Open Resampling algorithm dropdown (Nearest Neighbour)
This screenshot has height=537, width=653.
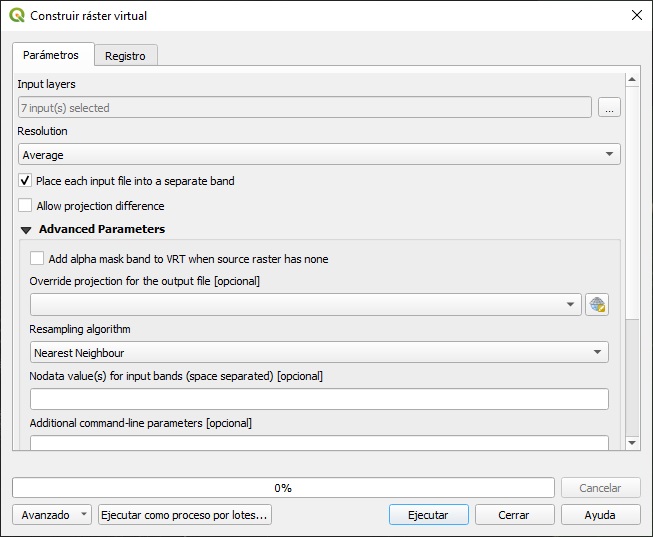pos(319,352)
